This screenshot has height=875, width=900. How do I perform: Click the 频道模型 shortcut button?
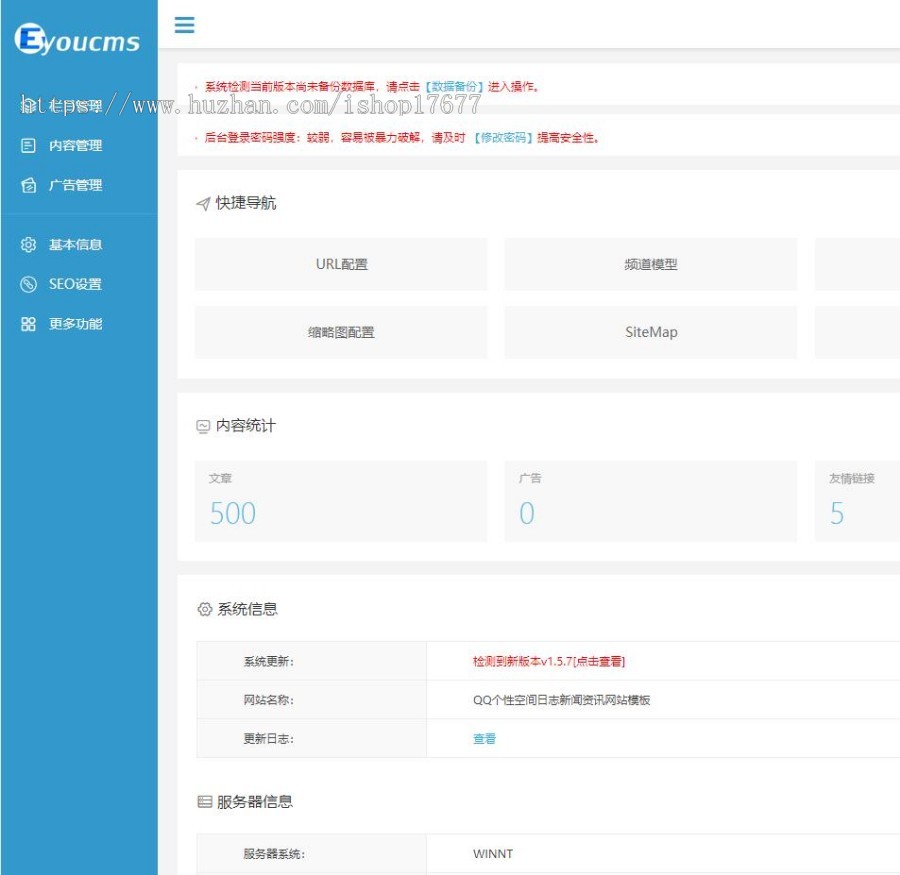pos(651,264)
